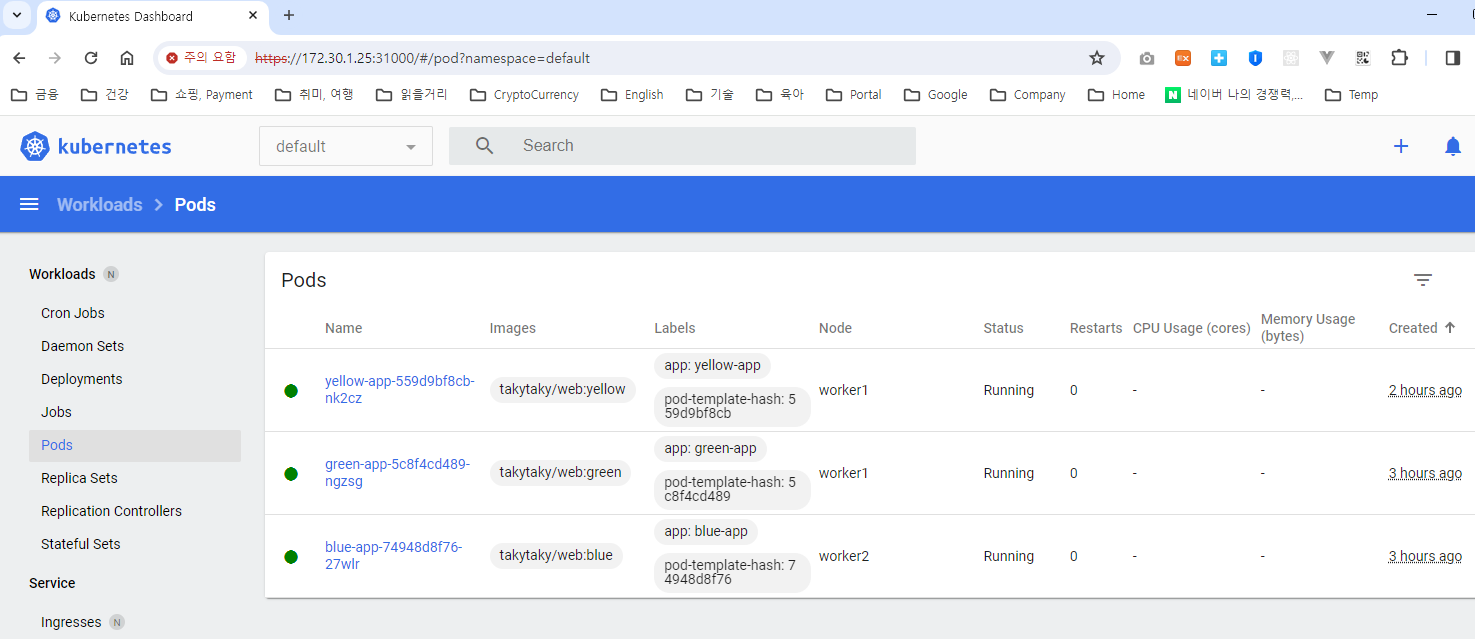Open Ingresses in sidebar
Image resolution: width=1475 pixels, height=639 pixels.
pos(71,622)
